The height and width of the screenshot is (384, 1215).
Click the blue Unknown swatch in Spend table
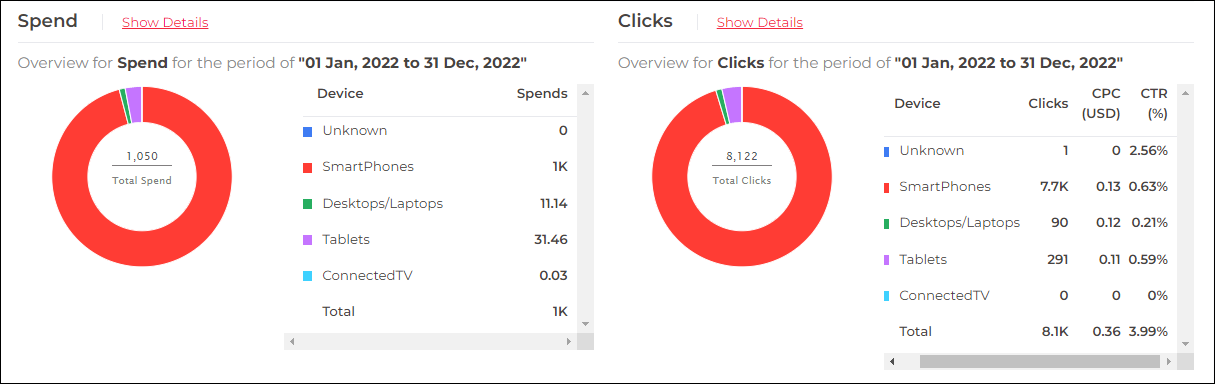pos(307,131)
